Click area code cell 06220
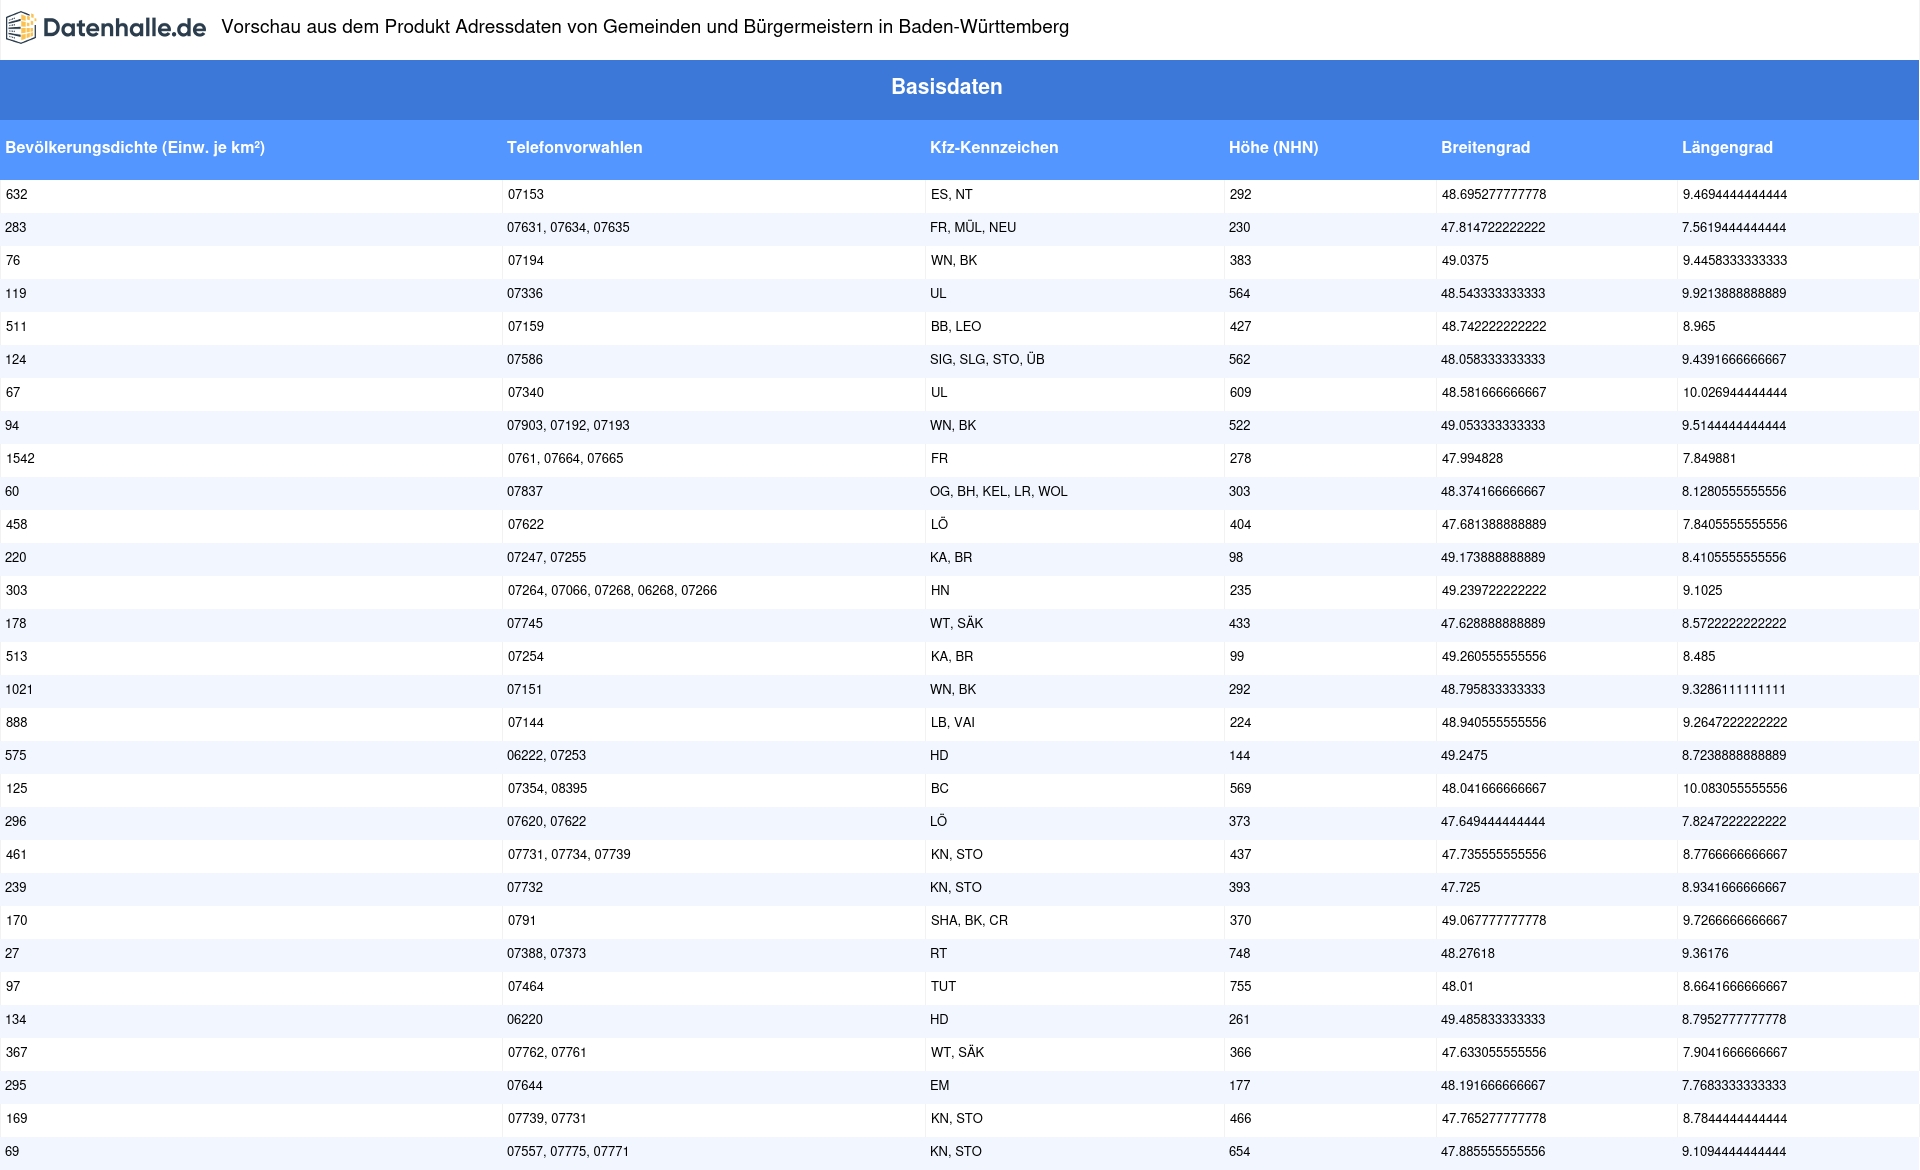The height and width of the screenshot is (1170, 1920). pos(524,1020)
